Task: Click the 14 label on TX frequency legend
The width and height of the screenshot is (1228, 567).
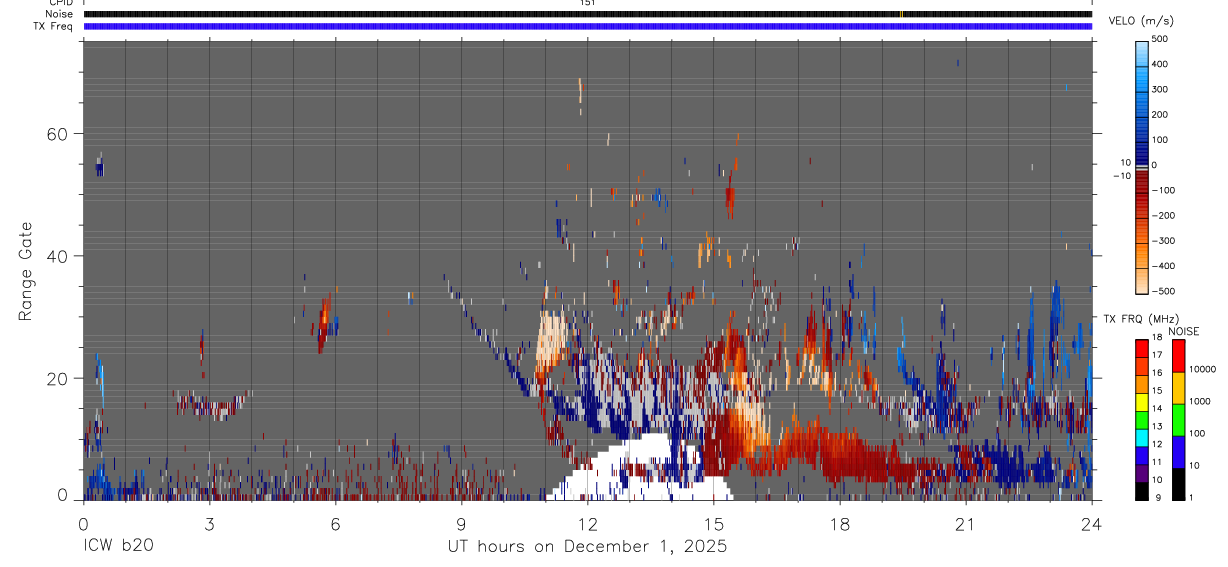Action: point(1157,408)
